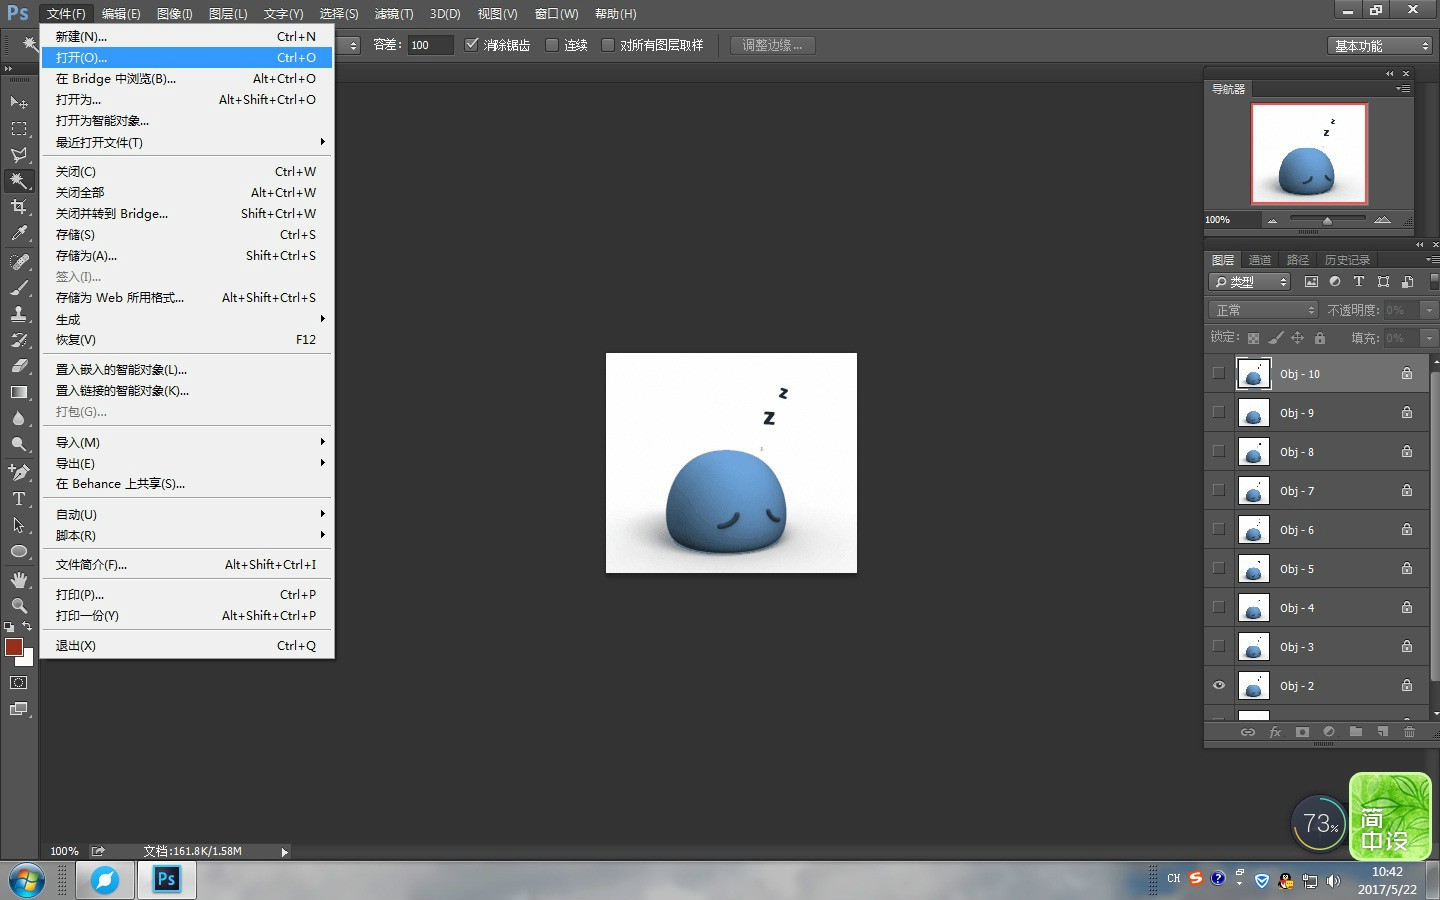
Task: Switch to the 通道 channels tab
Action: 1260,260
